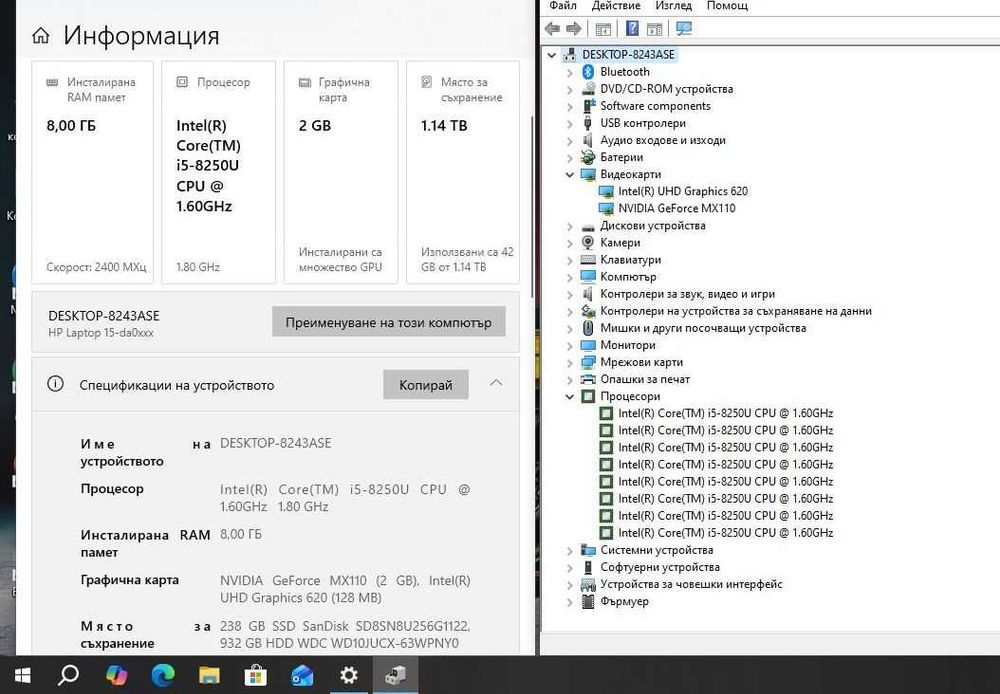Viewport: 1000px width, 694px height.
Task: Open the Помощ menu
Action: (x=727, y=6)
